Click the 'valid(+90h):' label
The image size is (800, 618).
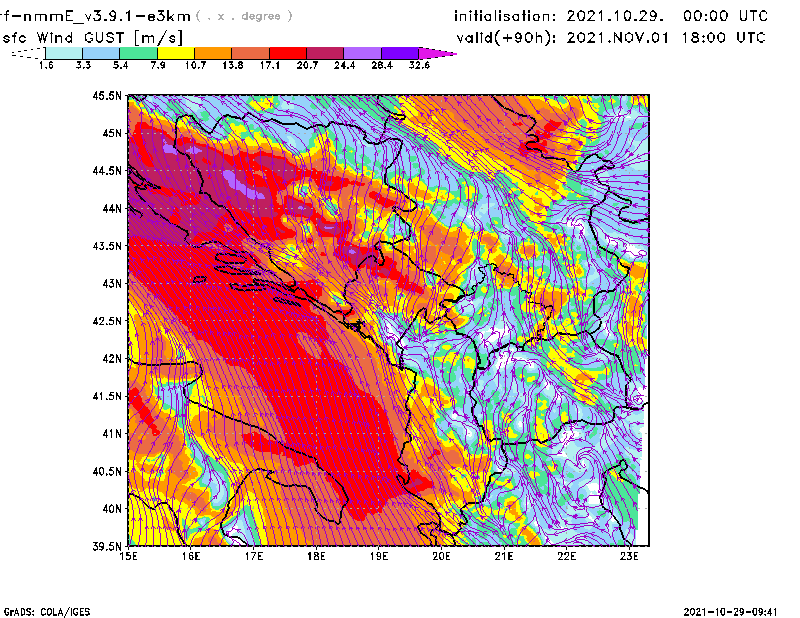point(506,38)
